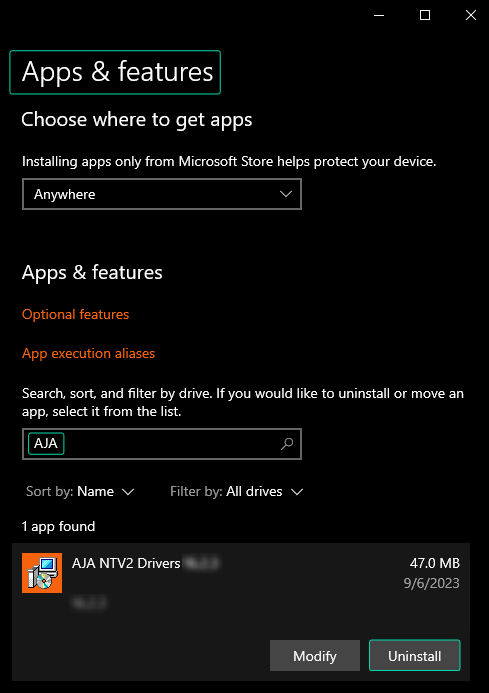
Task: Close the Settings window
Action: point(471,15)
